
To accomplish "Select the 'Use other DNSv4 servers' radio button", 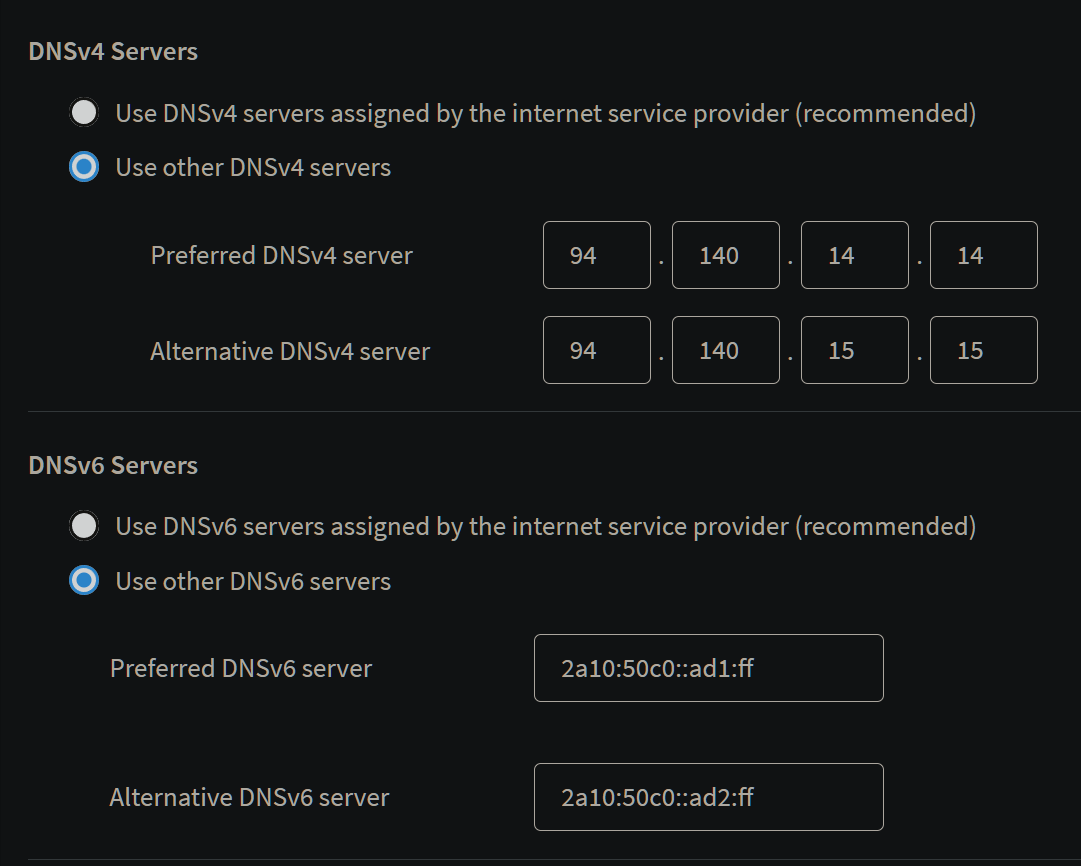I will coord(84,167).
